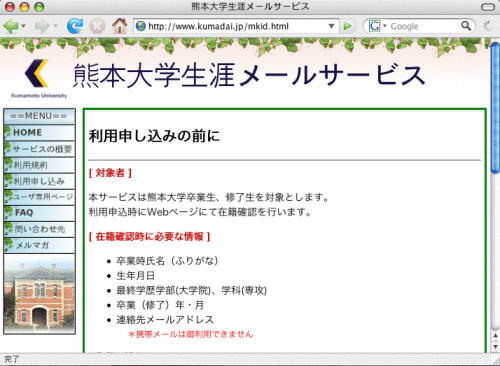Click the URL address field
Screen dimensions: 500x366
(x=236, y=26)
